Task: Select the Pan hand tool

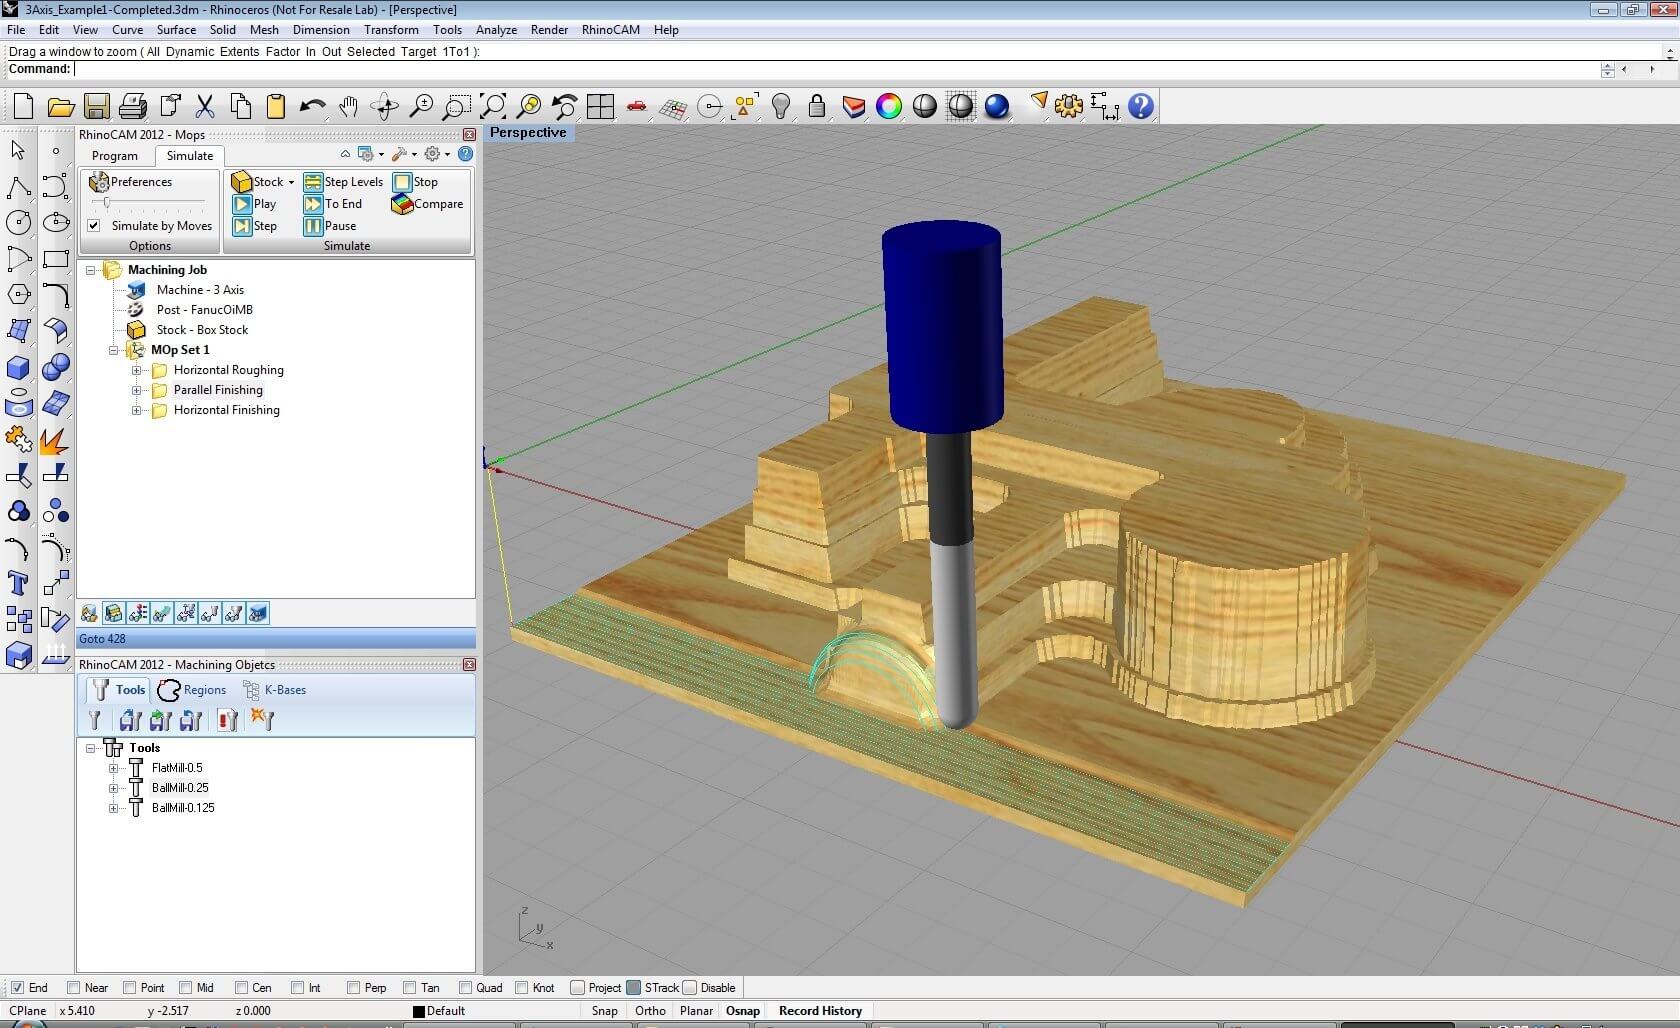Action: [x=348, y=106]
